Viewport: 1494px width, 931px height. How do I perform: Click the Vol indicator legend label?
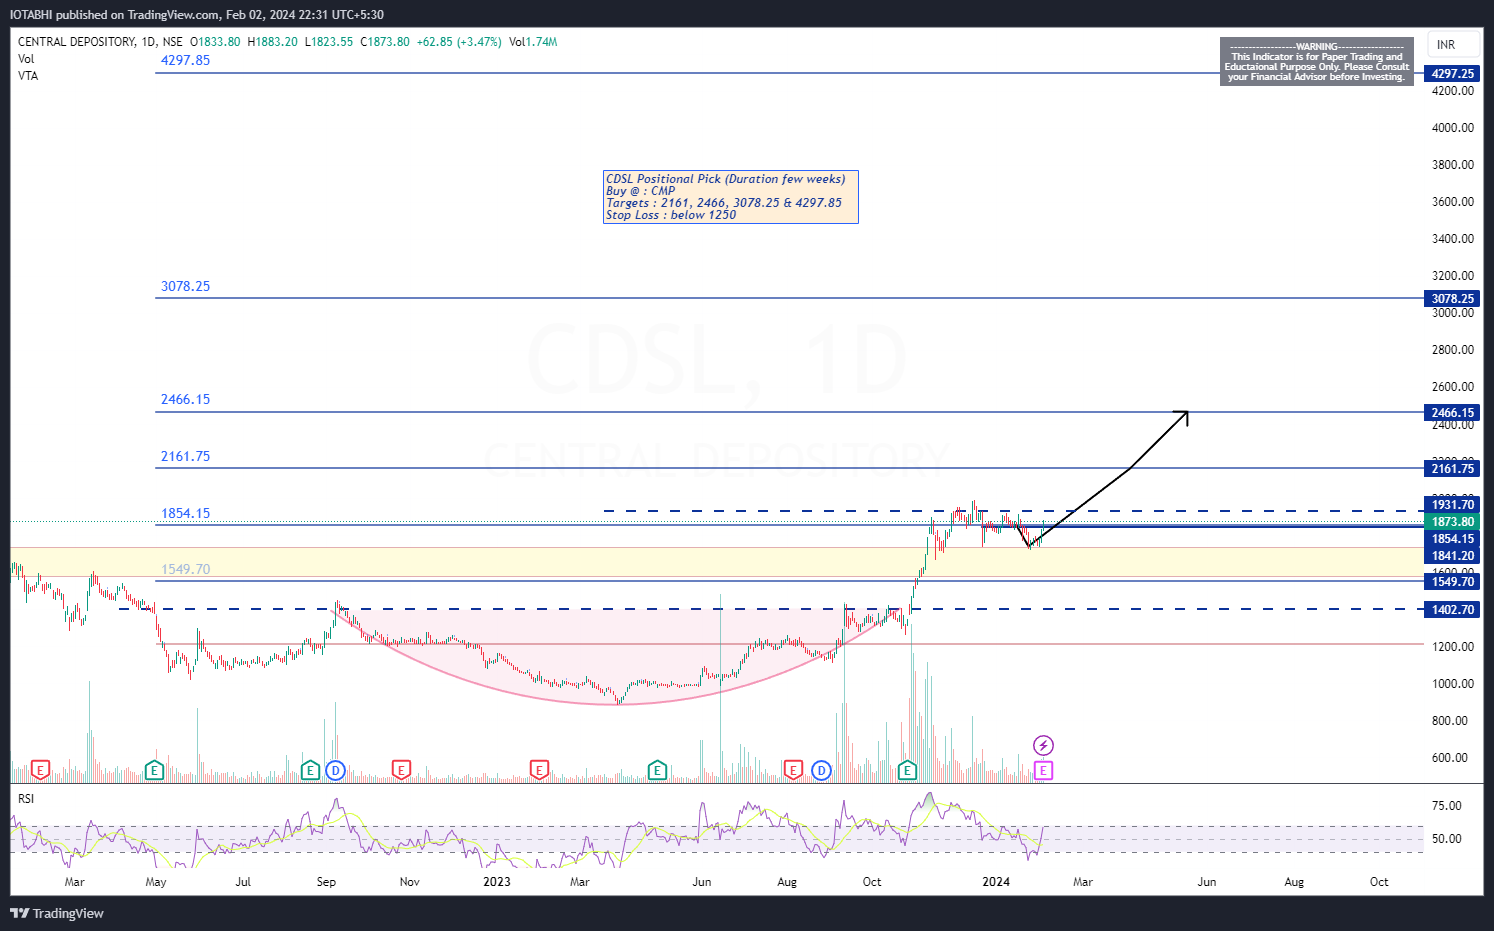tap(26, 59)
